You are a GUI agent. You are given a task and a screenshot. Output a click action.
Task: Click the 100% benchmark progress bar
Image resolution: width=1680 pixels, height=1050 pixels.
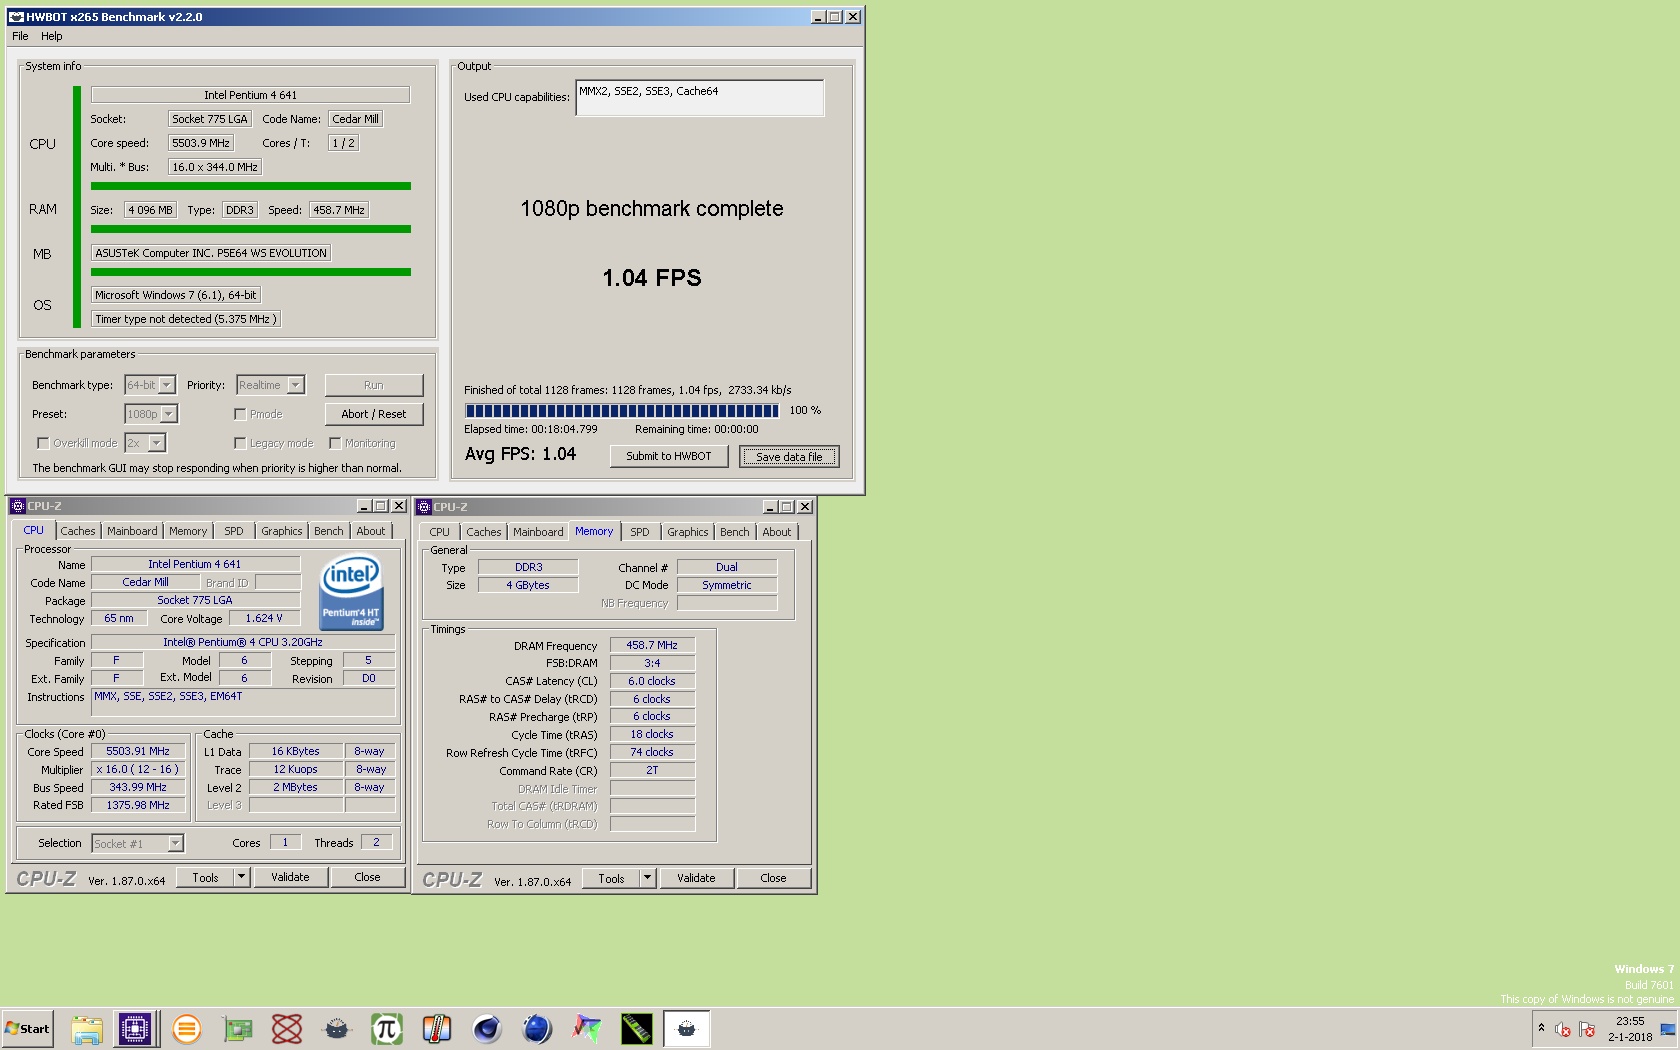click(621, 410)
